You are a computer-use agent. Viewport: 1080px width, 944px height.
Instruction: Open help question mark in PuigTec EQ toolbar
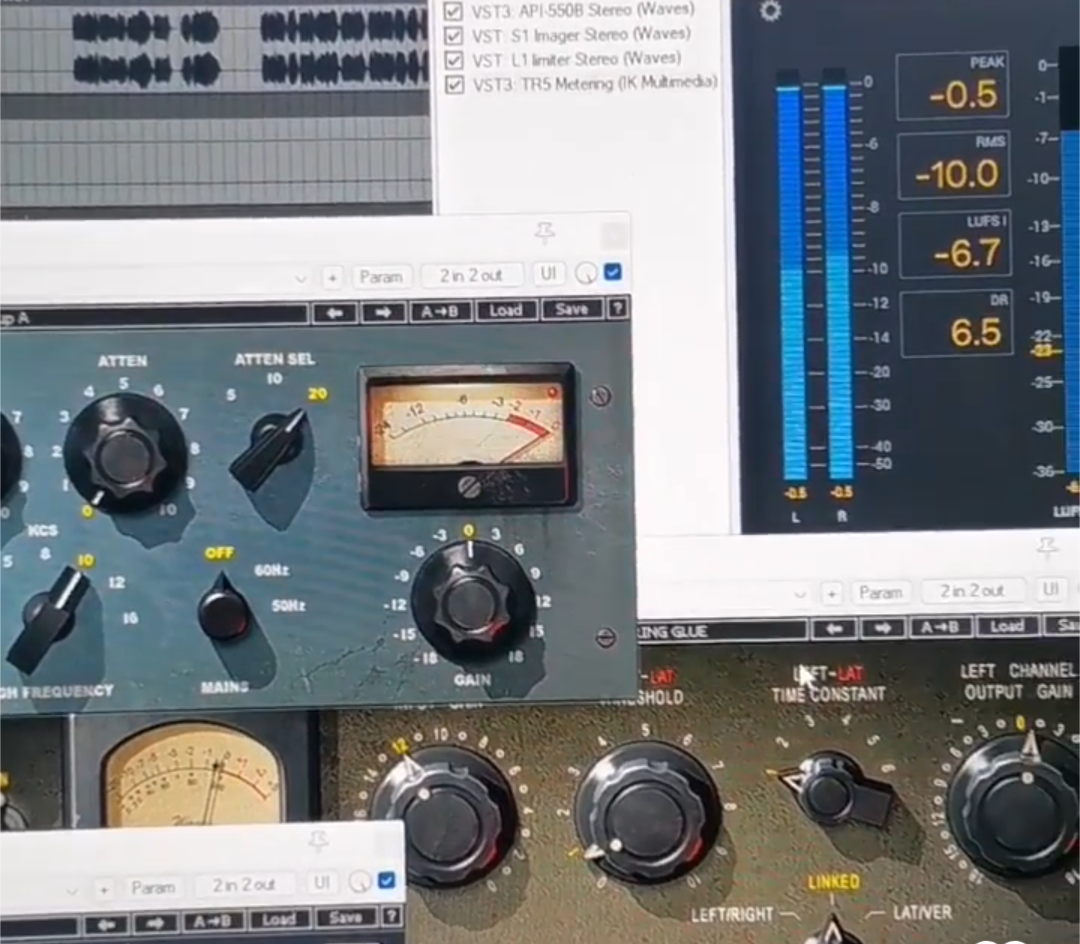click(x=618, y=309)
